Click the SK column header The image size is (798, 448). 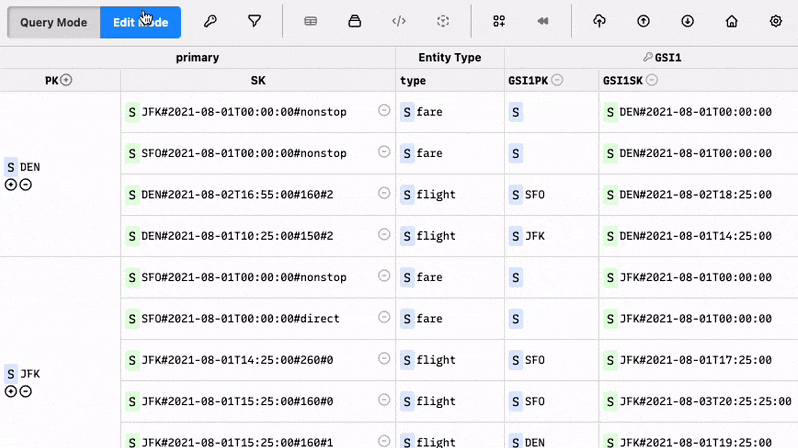coord(258,80)
